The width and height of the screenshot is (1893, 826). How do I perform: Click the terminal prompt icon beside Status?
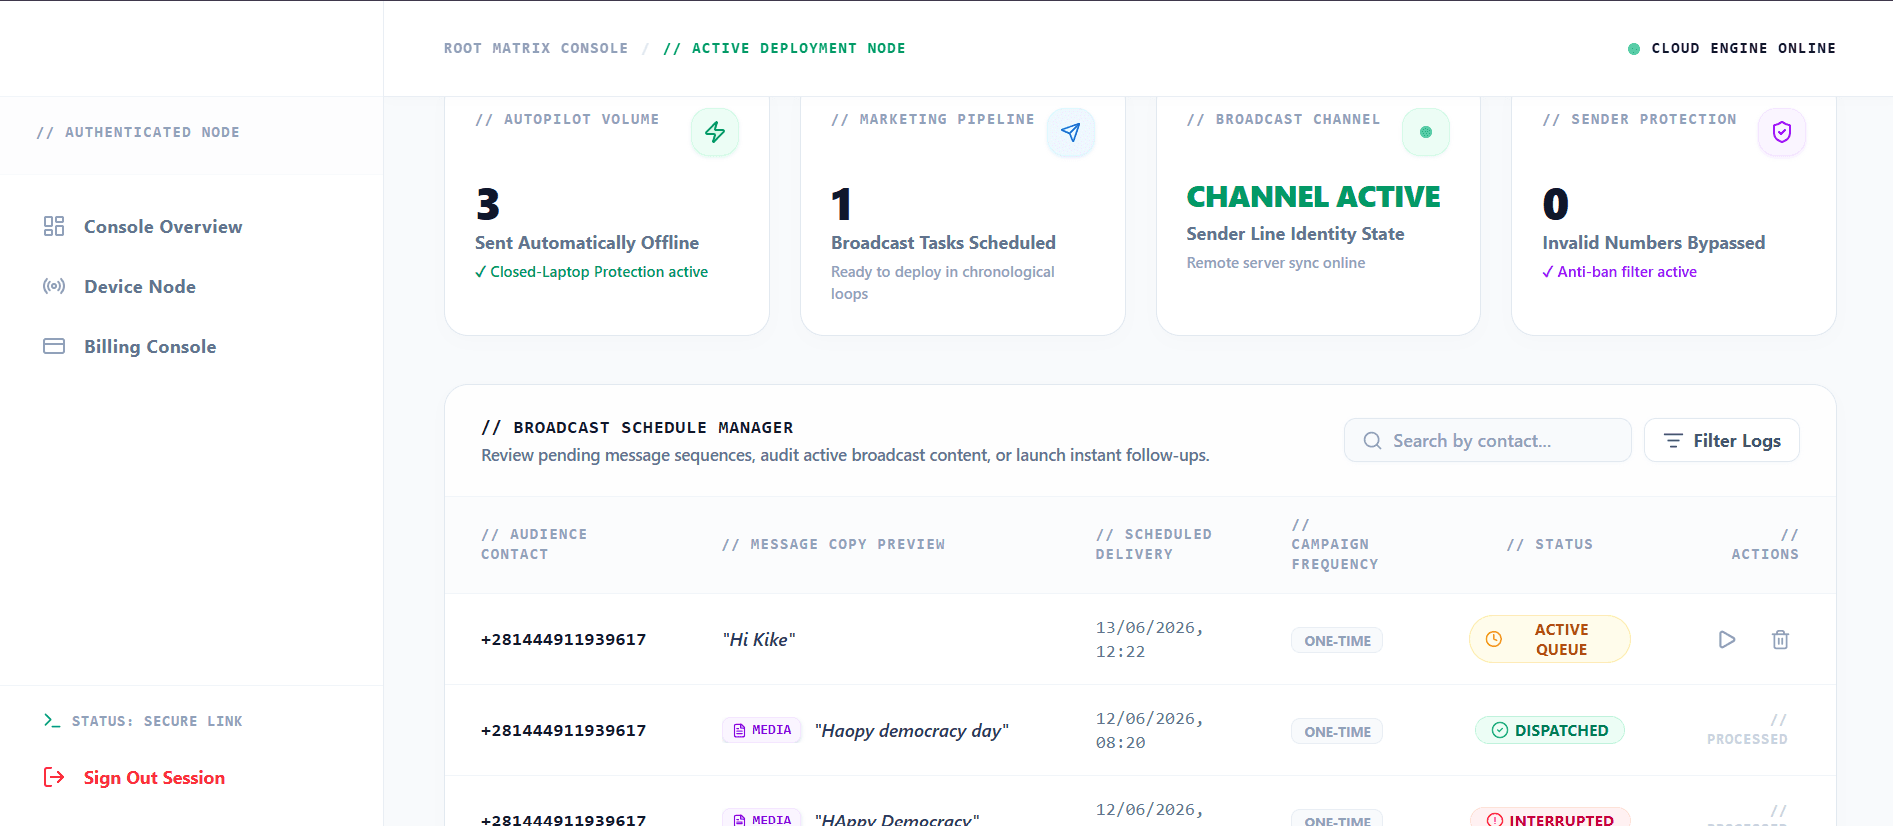52,720
